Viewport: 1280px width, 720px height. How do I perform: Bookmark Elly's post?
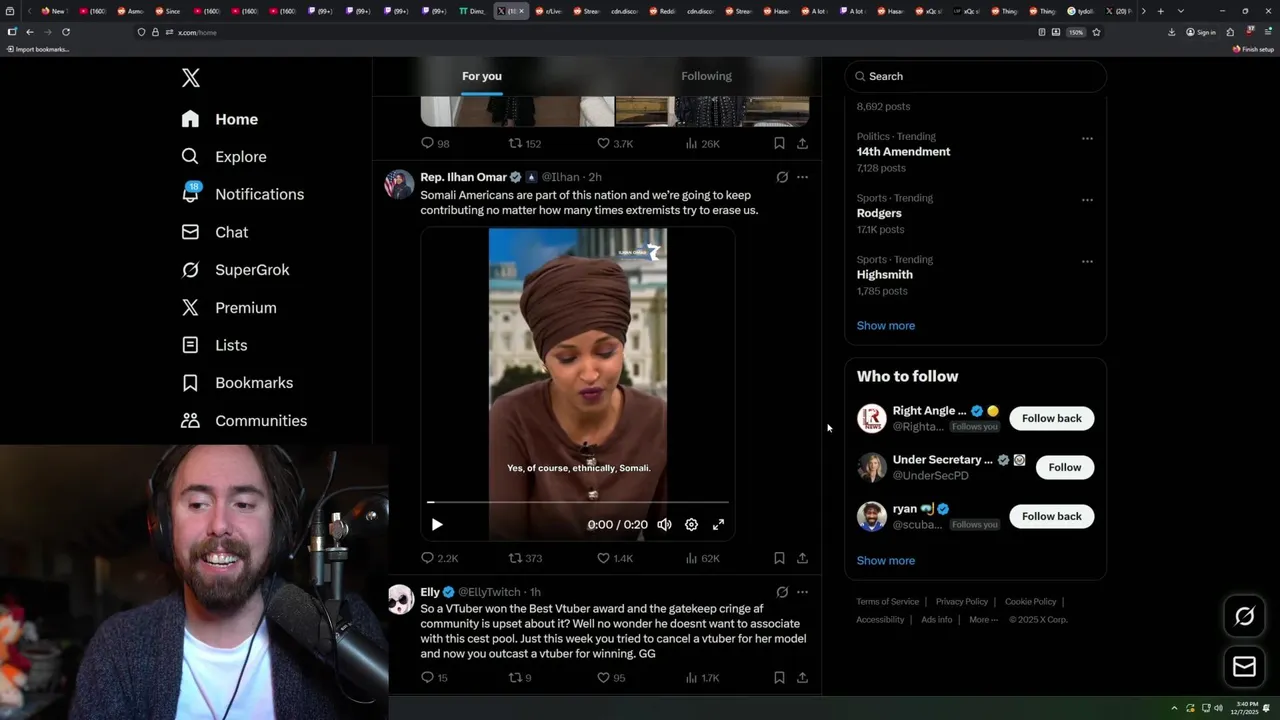click(779, 678)
